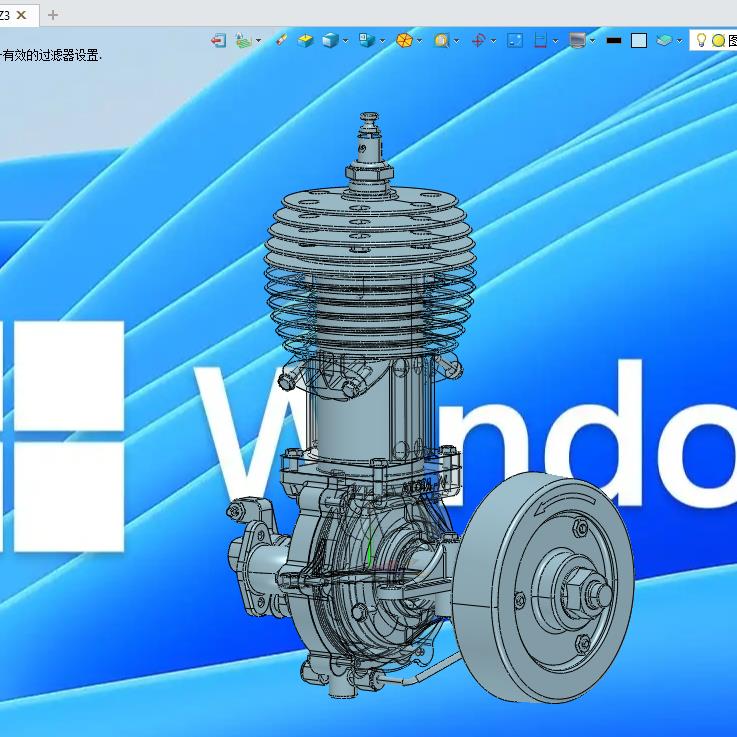737x737 pixels.
Task: Click the gray monitor display icon
Action: [x=578, y=40]
